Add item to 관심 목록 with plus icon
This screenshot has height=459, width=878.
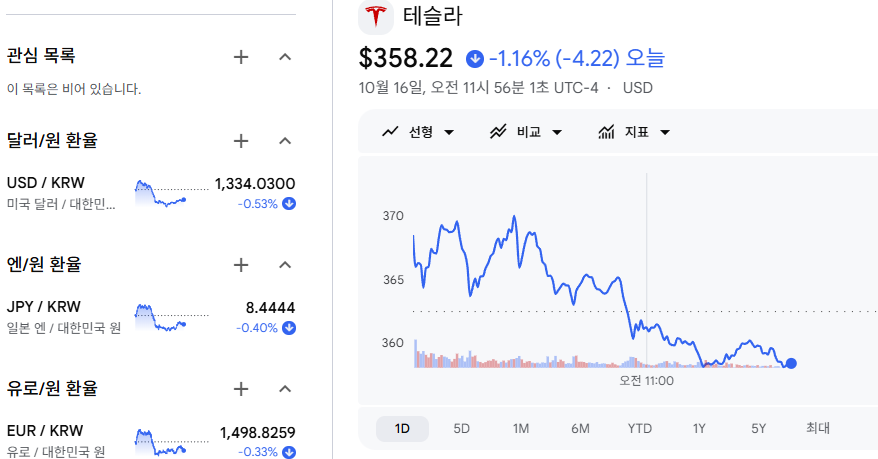[241, 57]
